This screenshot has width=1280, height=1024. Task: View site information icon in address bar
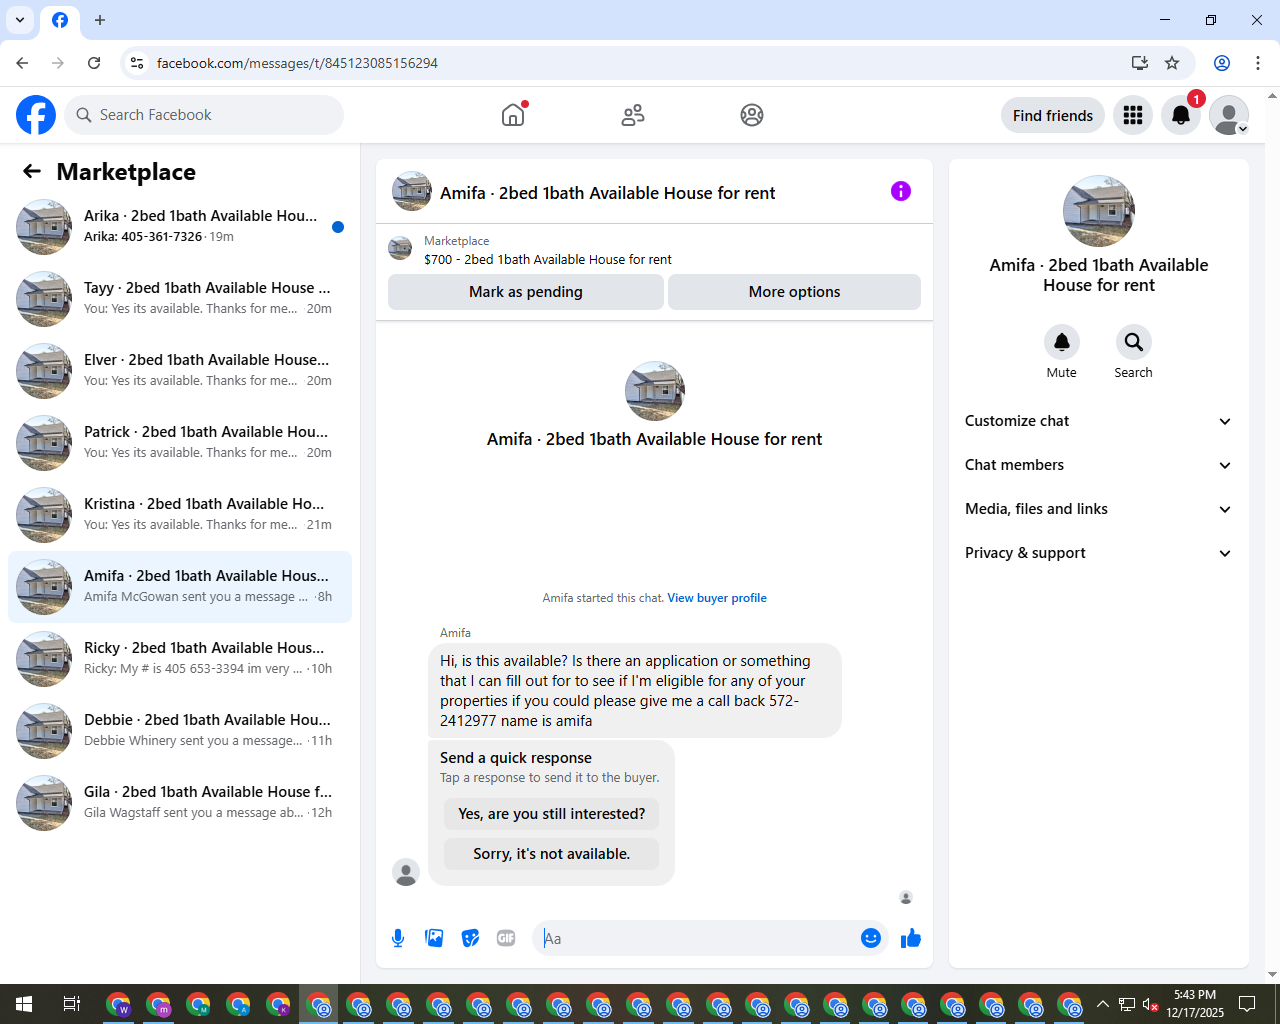137,63
